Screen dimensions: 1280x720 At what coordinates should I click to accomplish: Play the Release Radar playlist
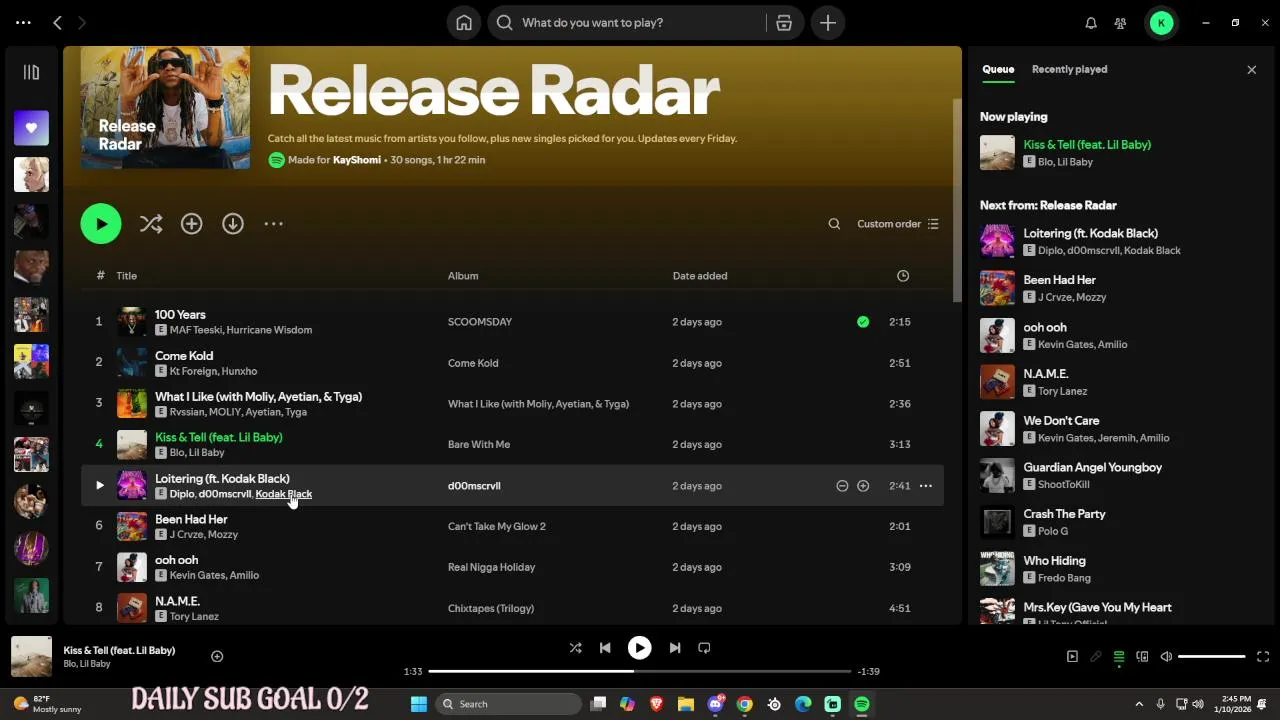point(101,224)
